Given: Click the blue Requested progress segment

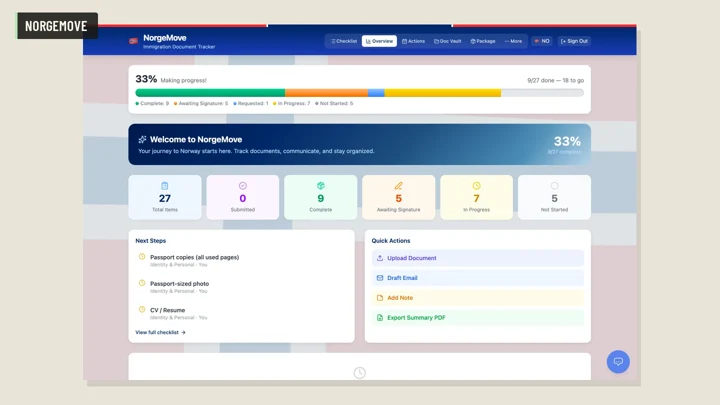Looking at the screenshot, I should click(376, 93).
